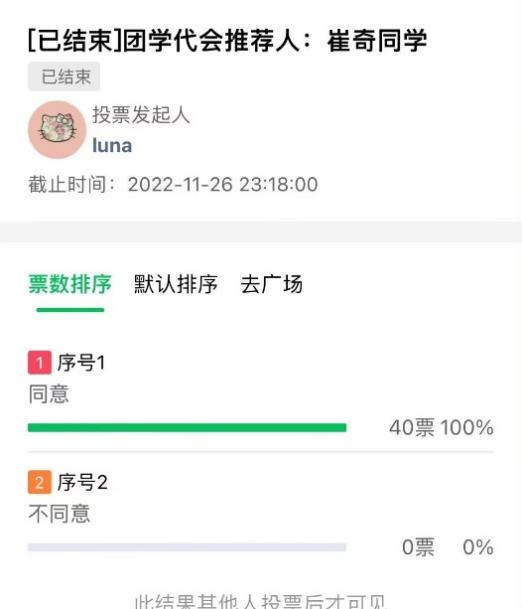Open the Hello Kitty avatar of luna
Viewport: 522px width, 609px height.
click(x=57, y=130)
